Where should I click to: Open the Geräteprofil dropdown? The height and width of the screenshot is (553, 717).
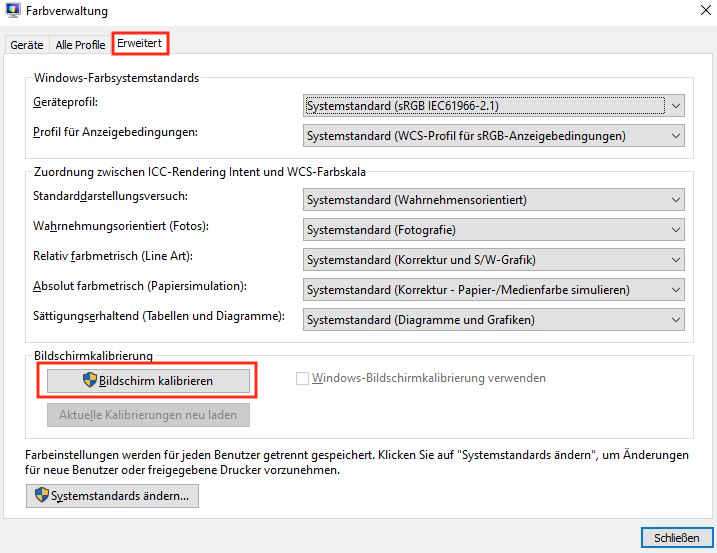[493, 106]
